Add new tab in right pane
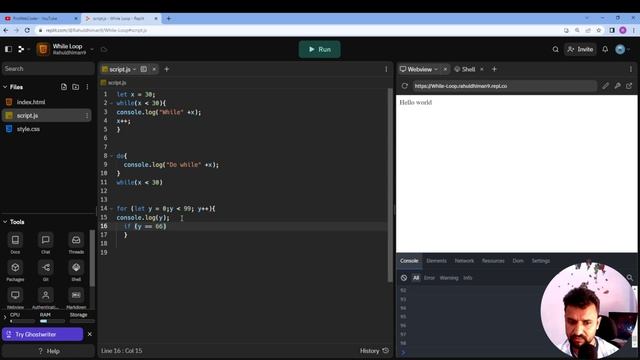The width and height of the screenshot is (640, 360). [x=494, y=69]
